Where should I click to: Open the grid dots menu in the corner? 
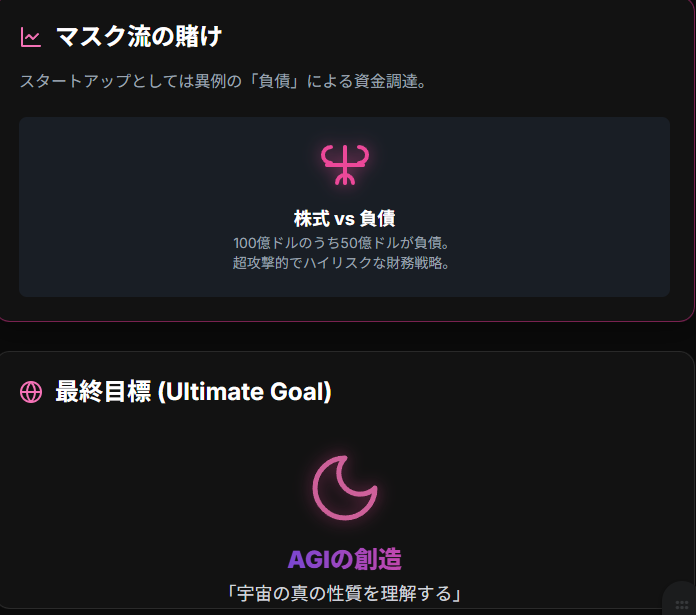(x=681, y=603)
